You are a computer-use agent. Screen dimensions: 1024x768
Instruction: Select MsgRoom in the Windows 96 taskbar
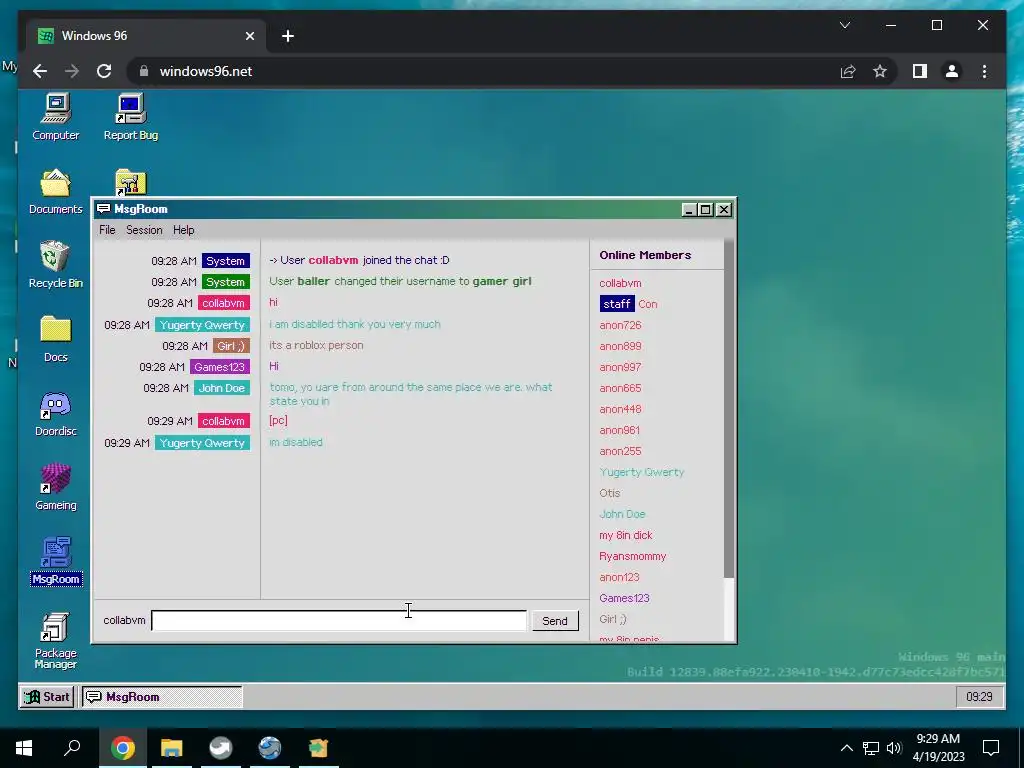[162, 697]
